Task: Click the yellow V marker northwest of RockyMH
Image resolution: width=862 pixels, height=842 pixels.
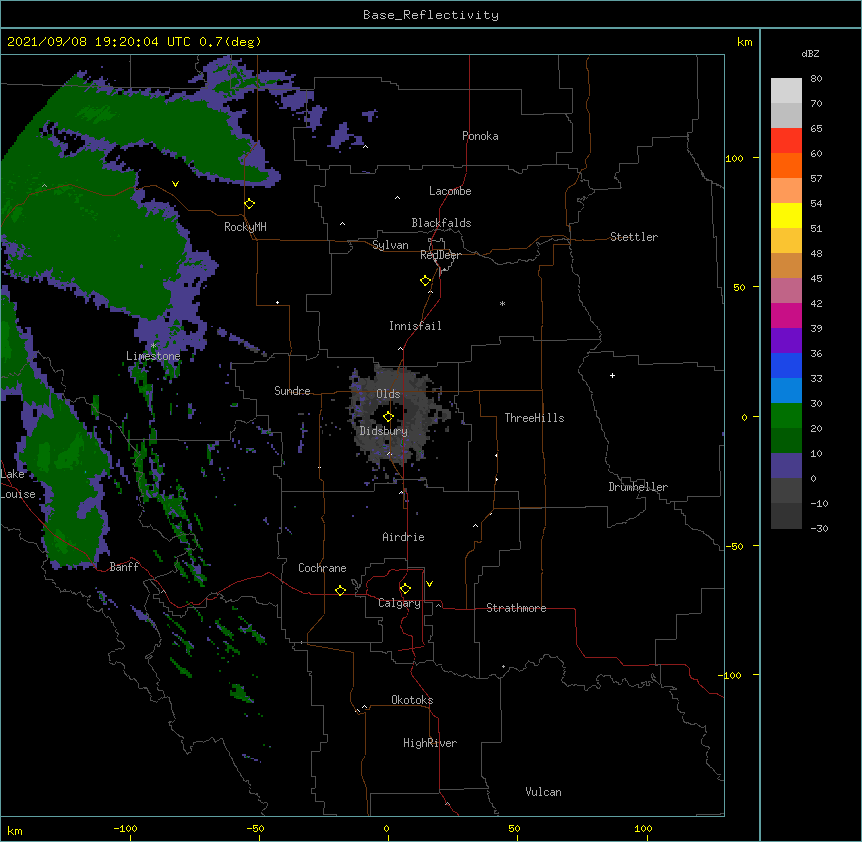Action: (x=175, y=184)
